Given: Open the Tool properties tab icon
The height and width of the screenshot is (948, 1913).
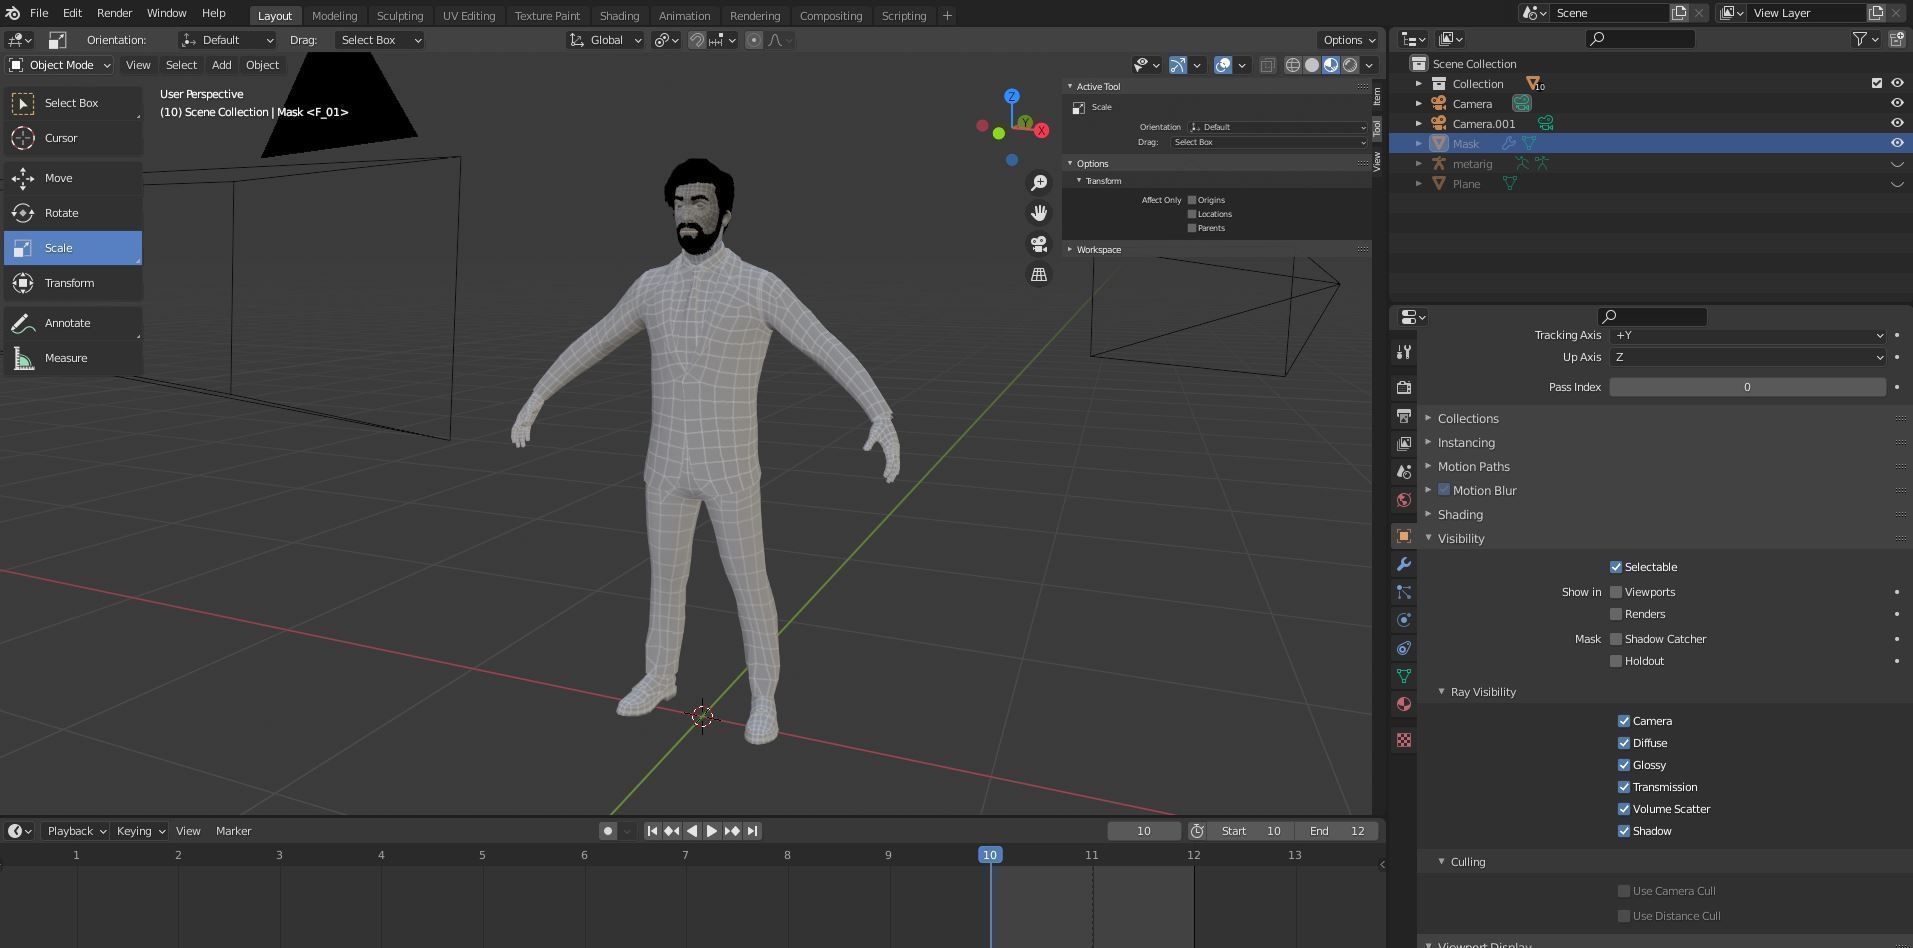Looking at the screenshot, I should pyautogui.click(x=1404, y=352).
